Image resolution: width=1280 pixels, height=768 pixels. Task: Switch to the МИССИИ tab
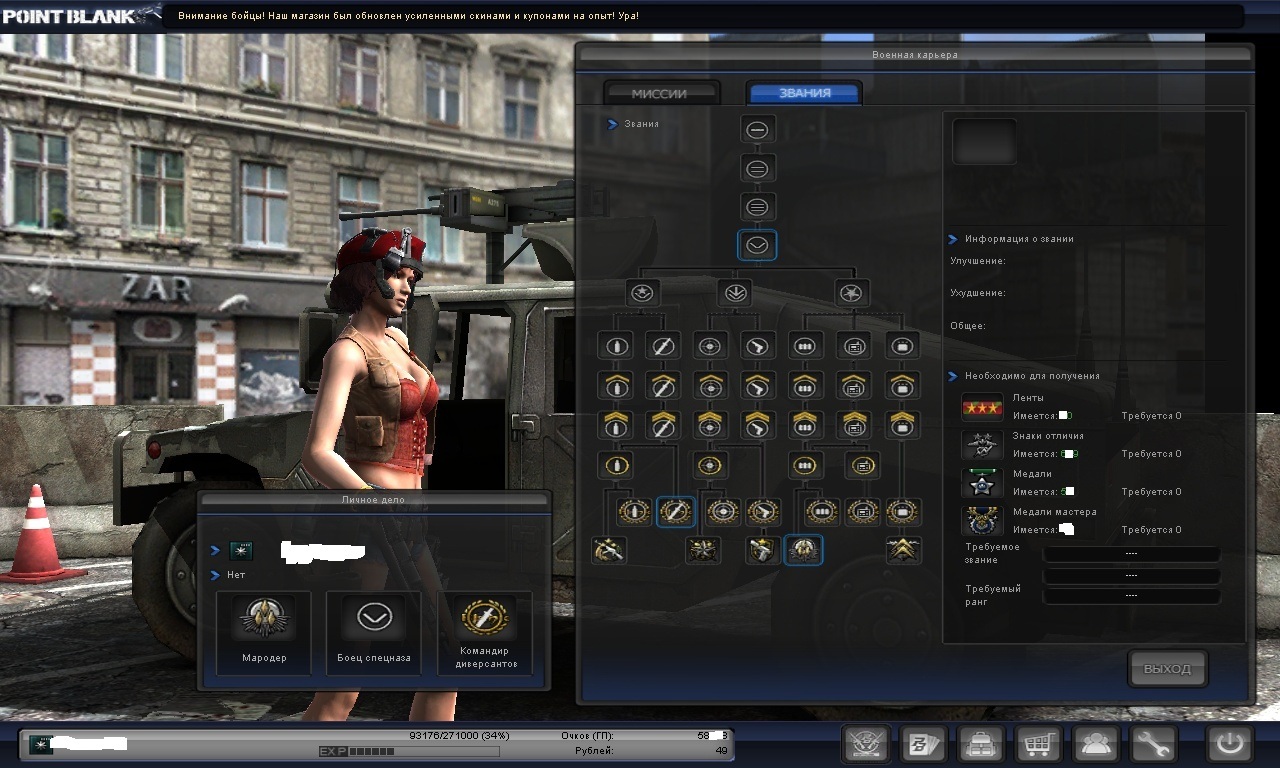click(660, 93)
